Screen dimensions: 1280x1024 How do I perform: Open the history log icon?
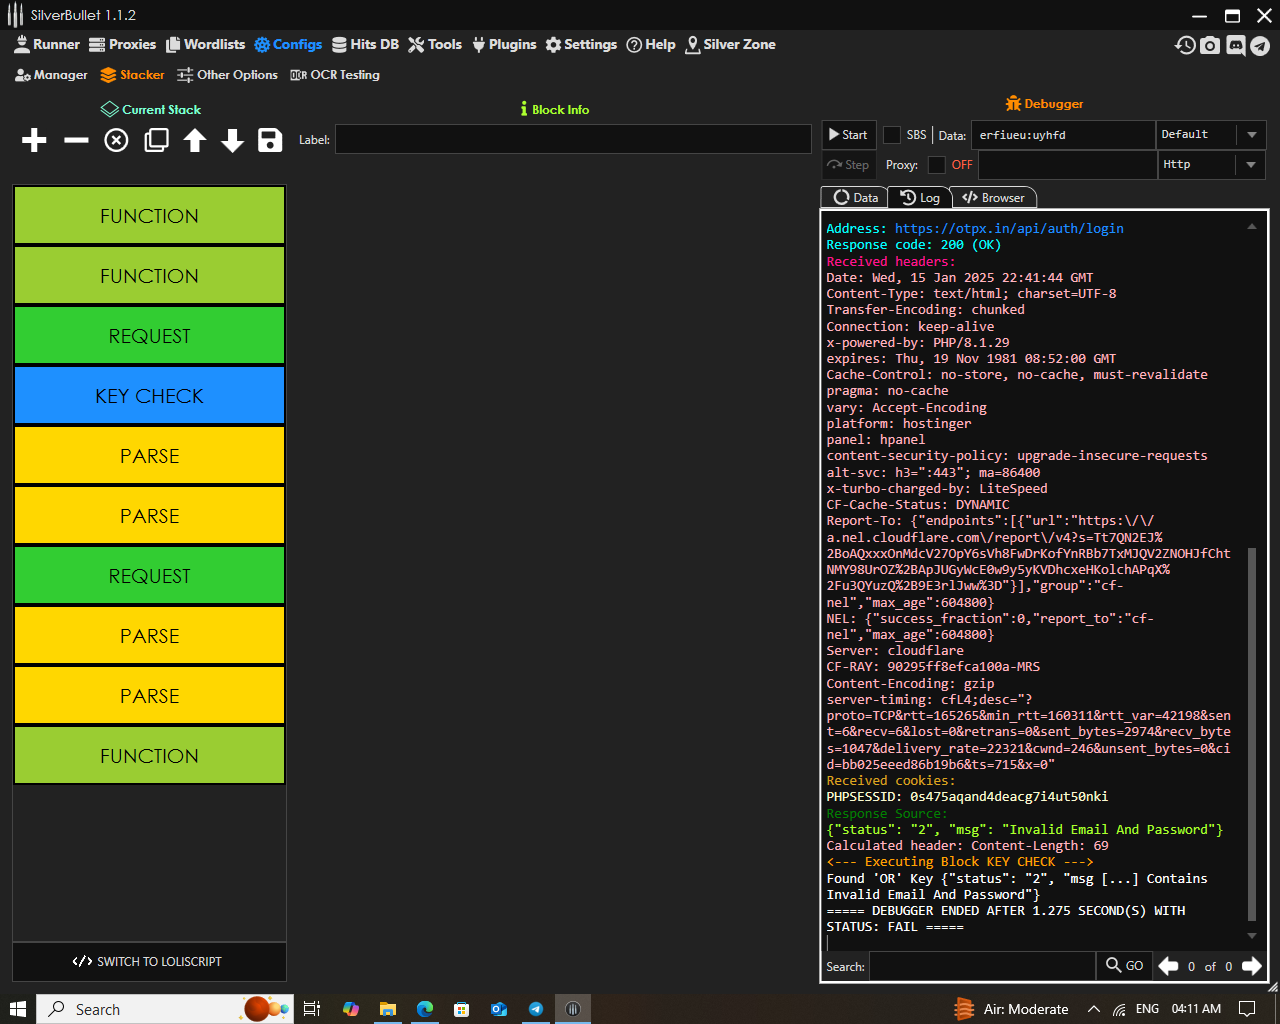1185,45
